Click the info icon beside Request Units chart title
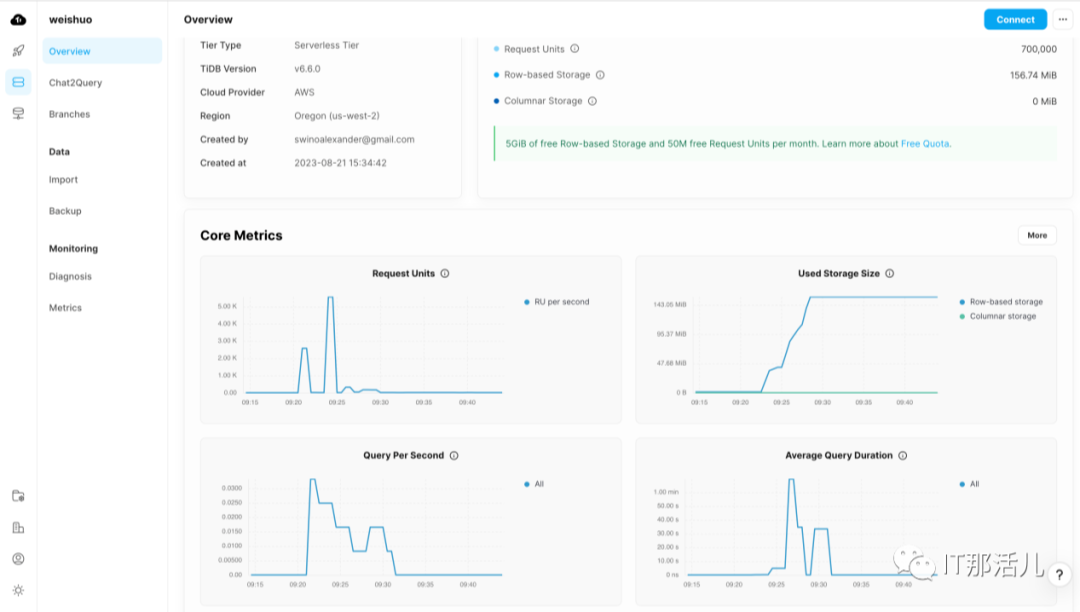The width and height of the screenshot is (1080, 612). tap(445, 274)
